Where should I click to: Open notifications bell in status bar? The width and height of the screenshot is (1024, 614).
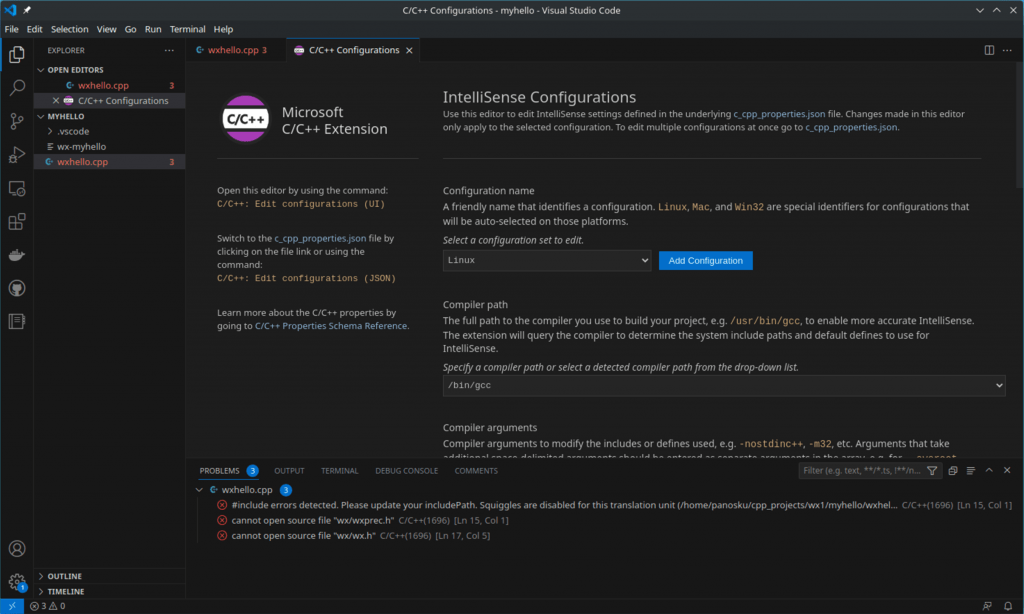(x=1008, y=606)
